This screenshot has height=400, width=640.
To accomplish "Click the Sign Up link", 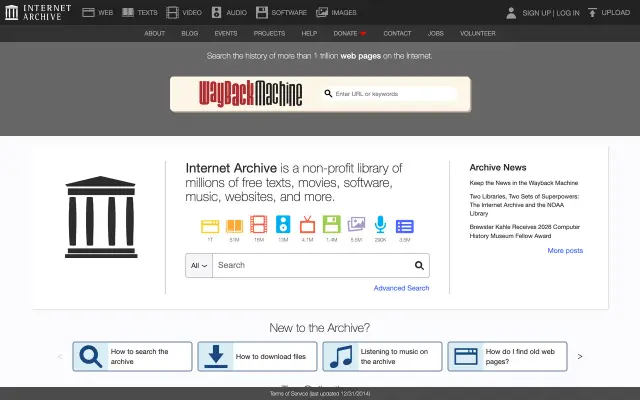I will tap(536, 13).
